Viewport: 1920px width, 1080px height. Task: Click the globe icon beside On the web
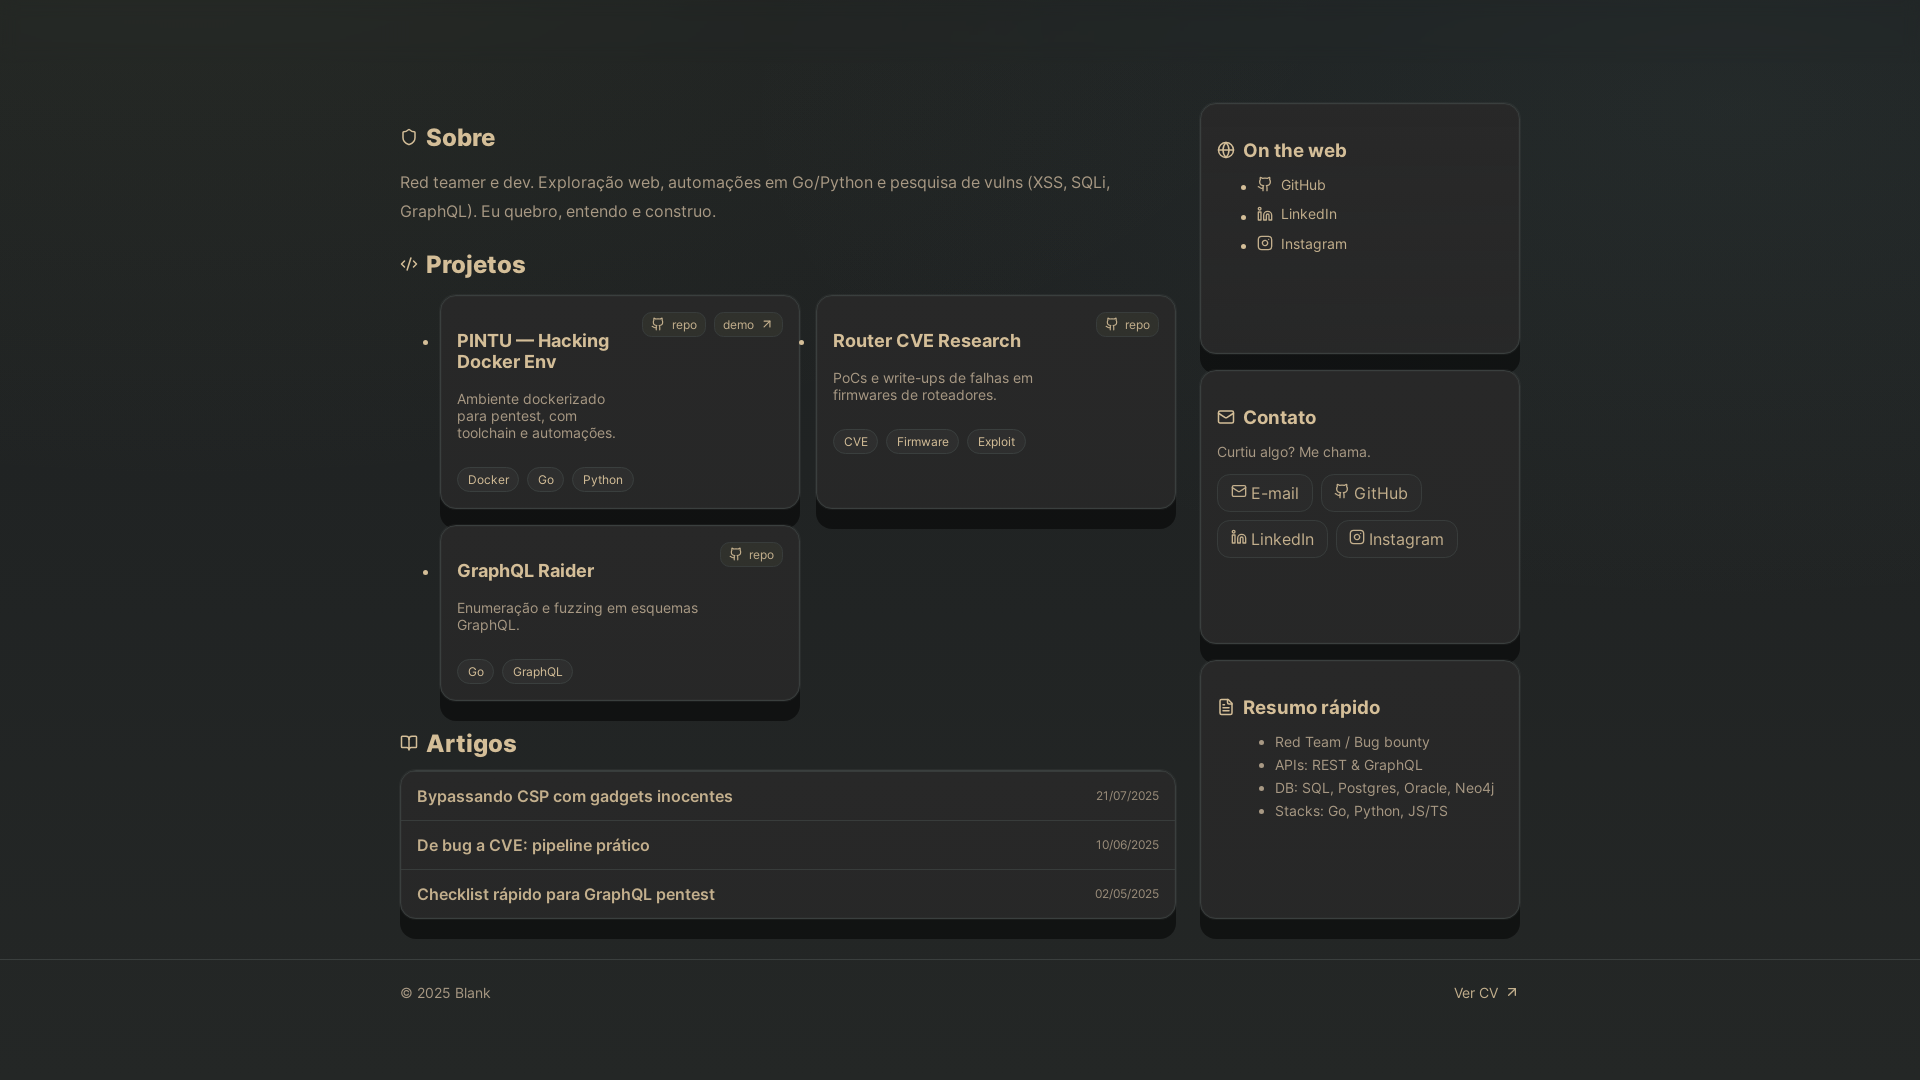tap(1226, 150)
